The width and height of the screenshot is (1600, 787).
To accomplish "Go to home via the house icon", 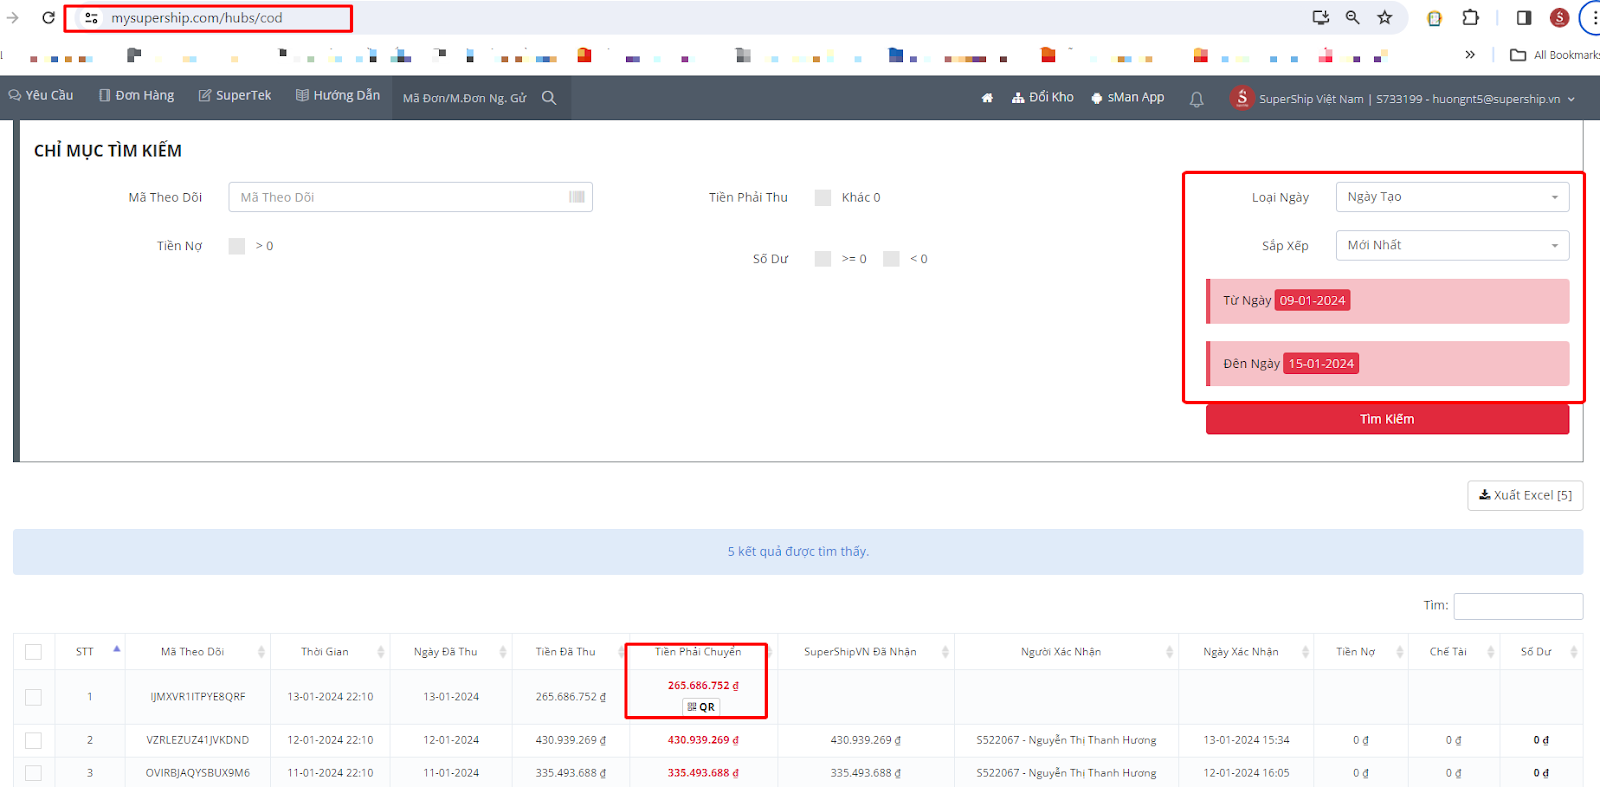I will [x=987, y=98].
